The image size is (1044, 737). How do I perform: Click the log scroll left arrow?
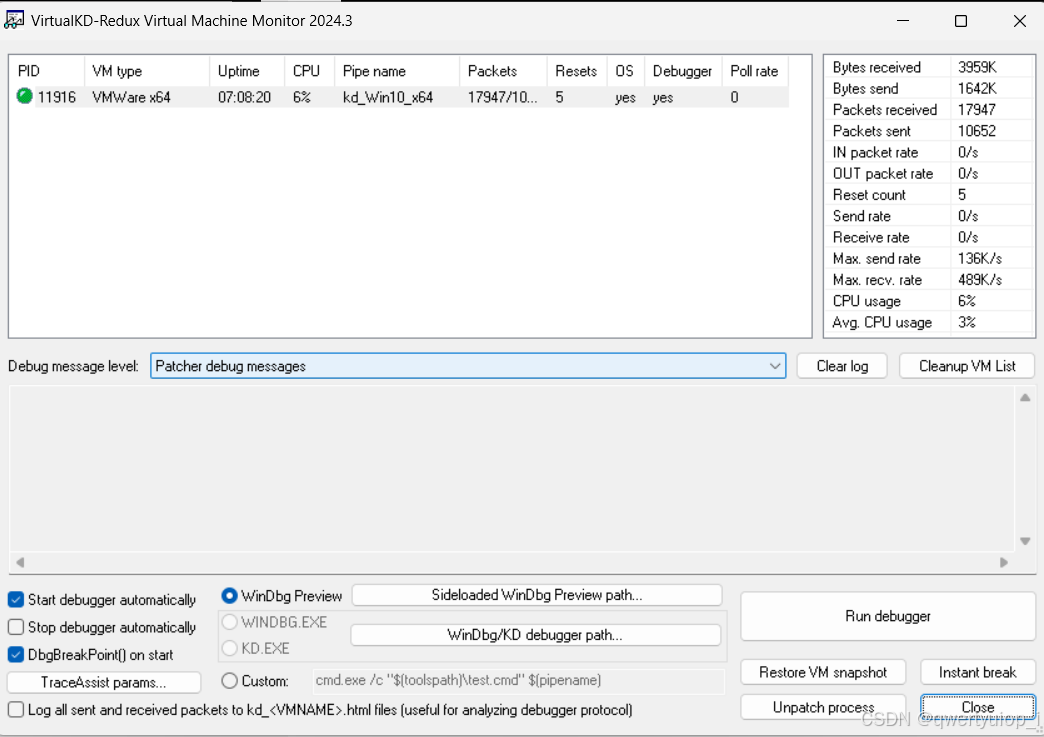pos(20,563)
